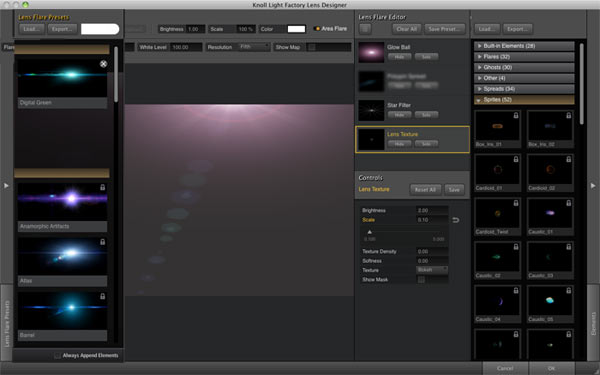Click the lock icon on Caustic_02 sprite

[516, 247]
